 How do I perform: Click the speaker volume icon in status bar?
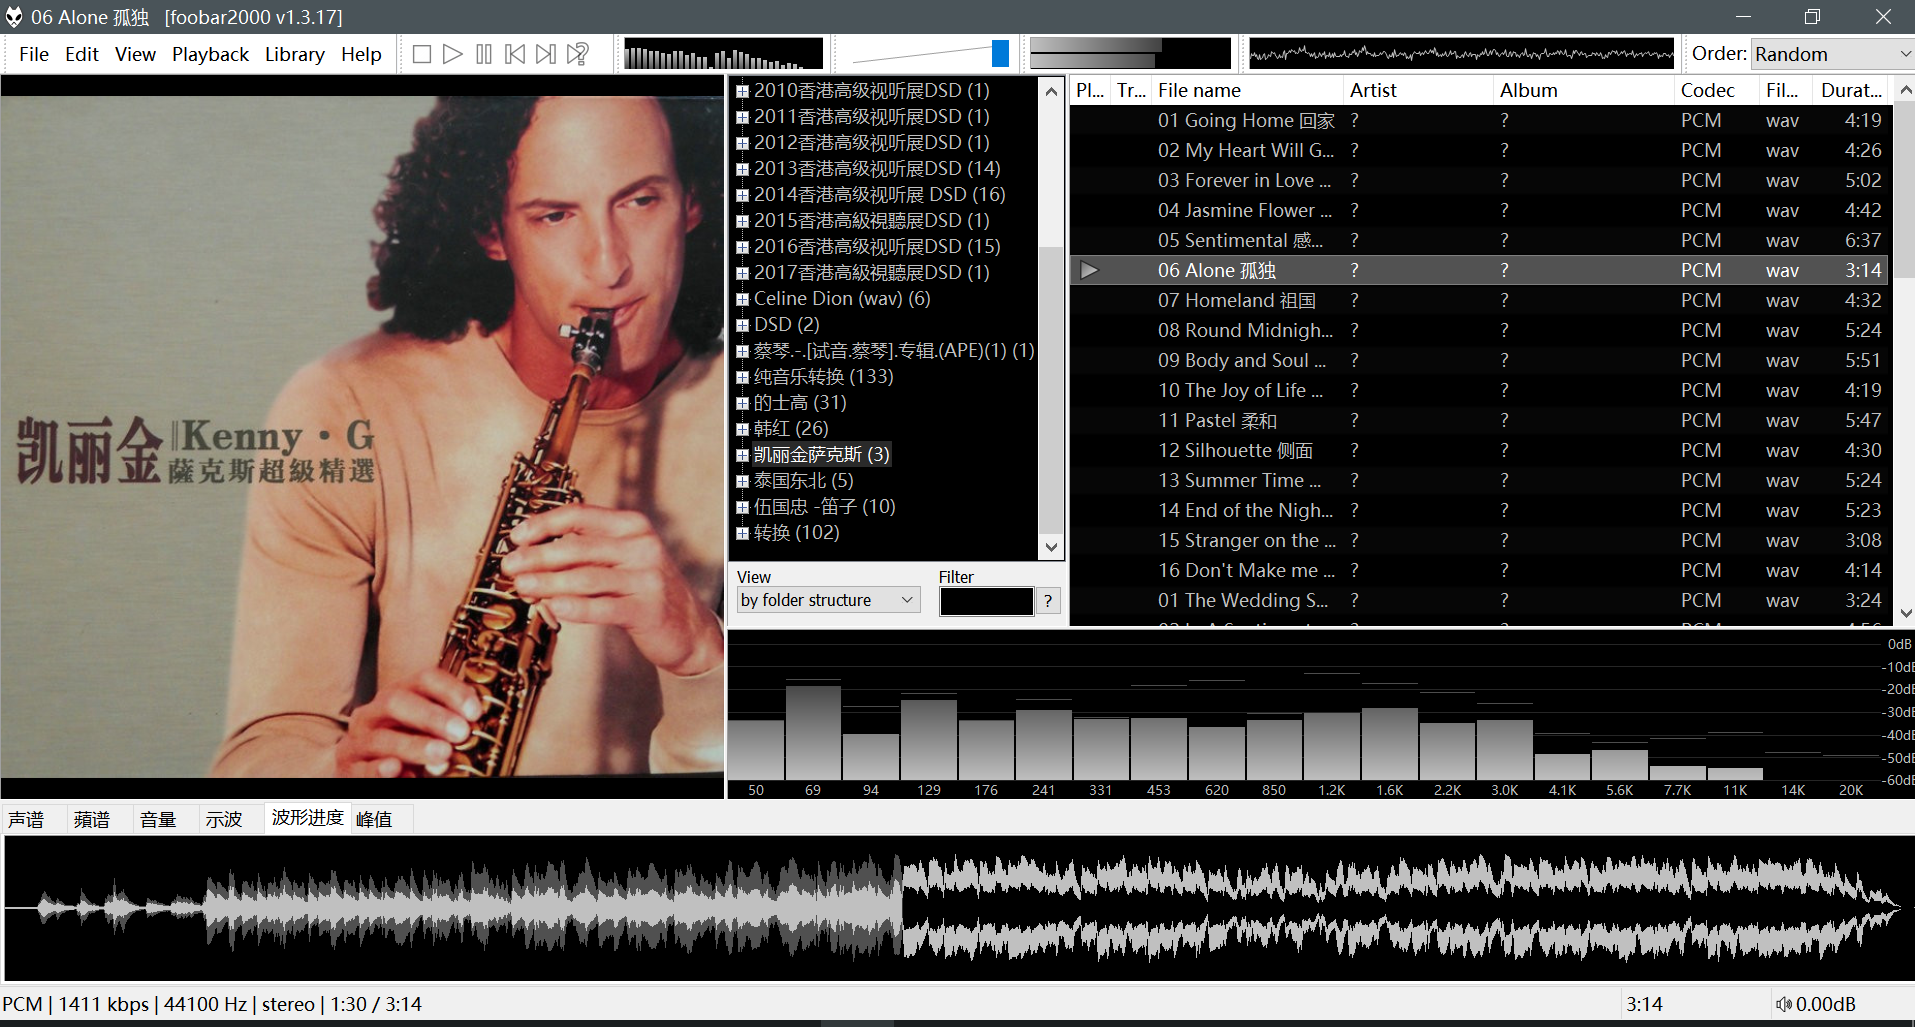[x=1783, y=1004]
